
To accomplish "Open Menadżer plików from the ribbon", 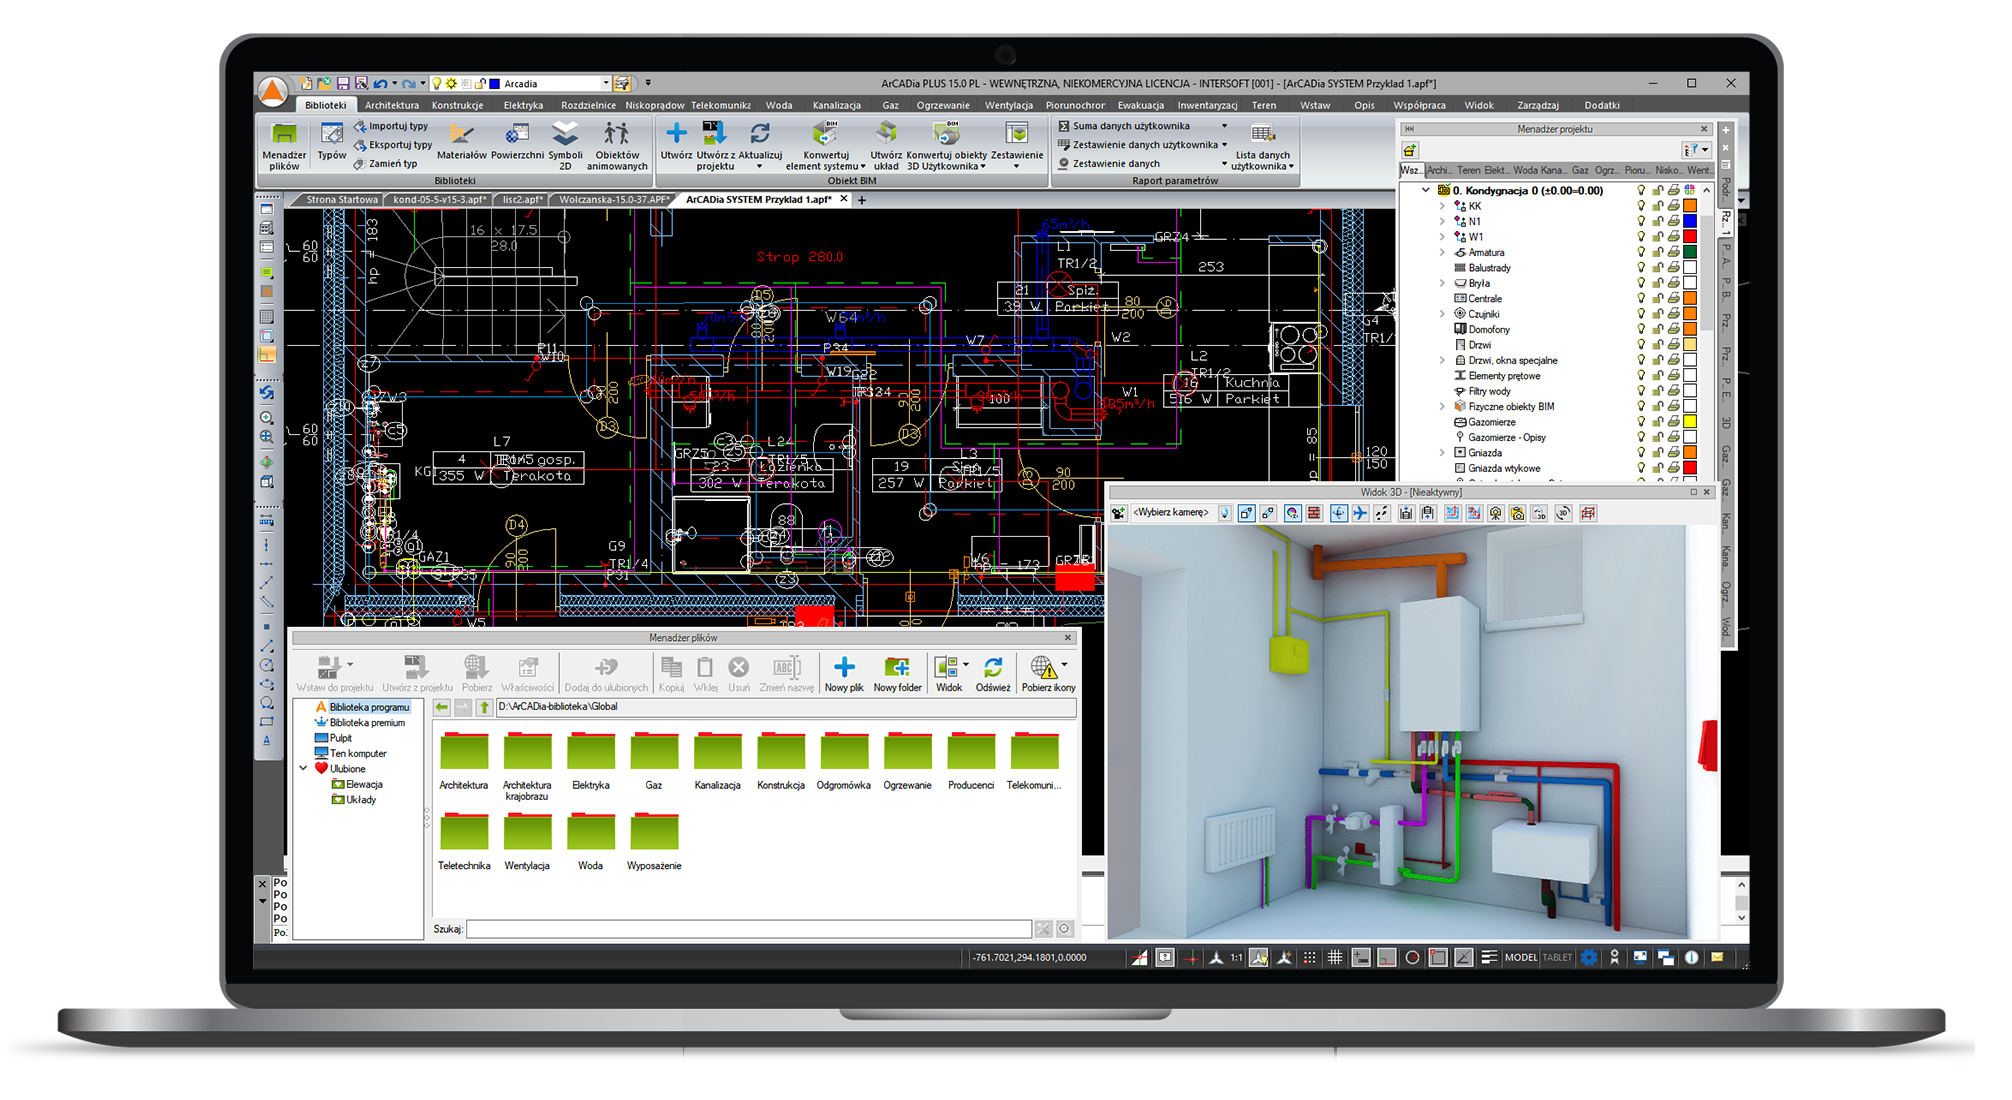I will coord(284,146).
